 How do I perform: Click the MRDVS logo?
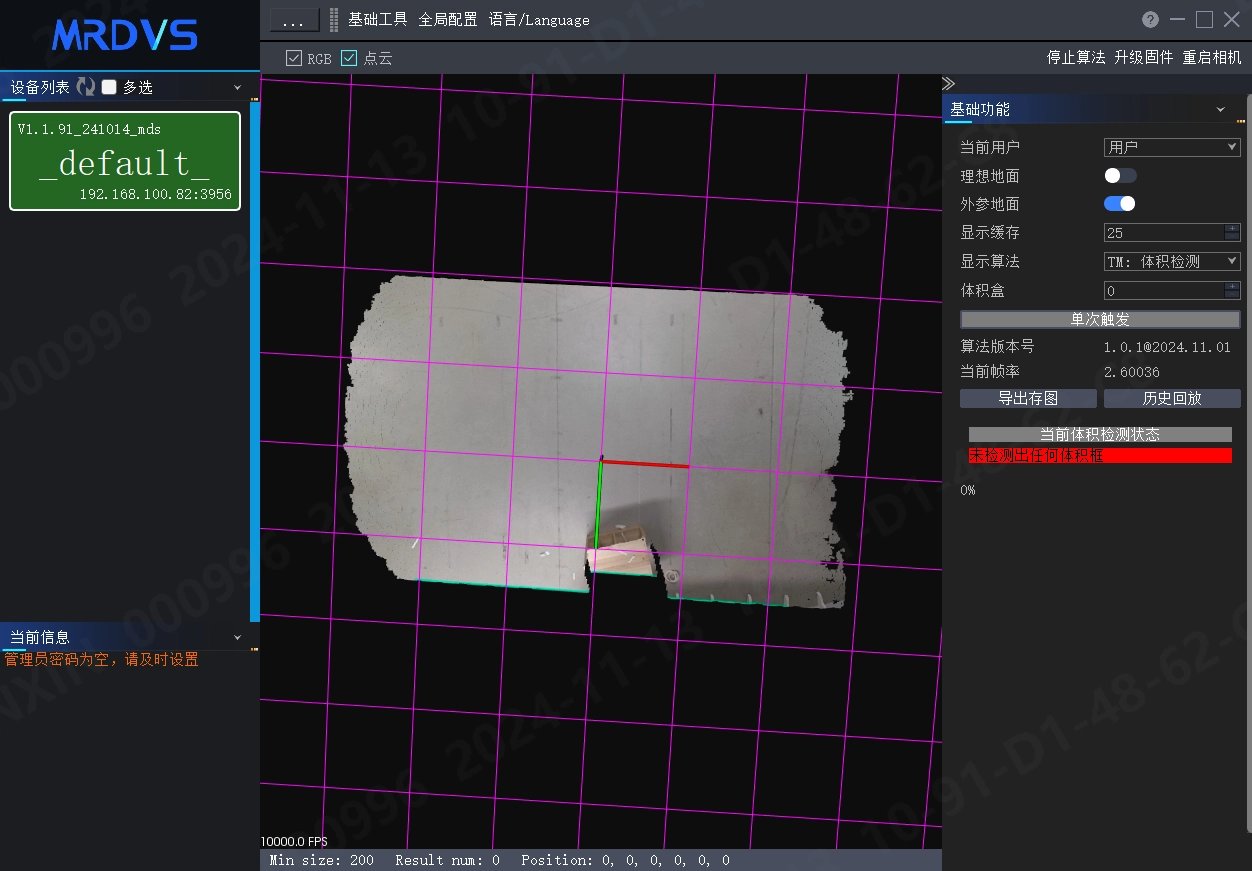tap(125, 35)
